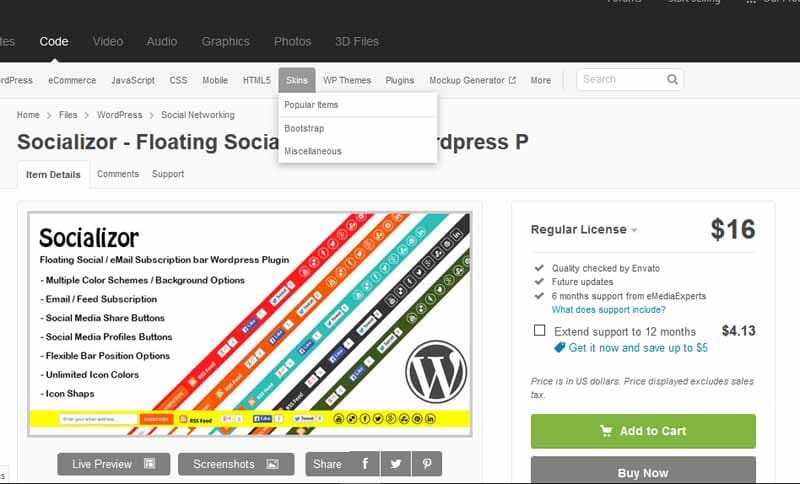Click 'Get it now and save' link
This screenshot has height=484, width=800.
coord(638,348)
